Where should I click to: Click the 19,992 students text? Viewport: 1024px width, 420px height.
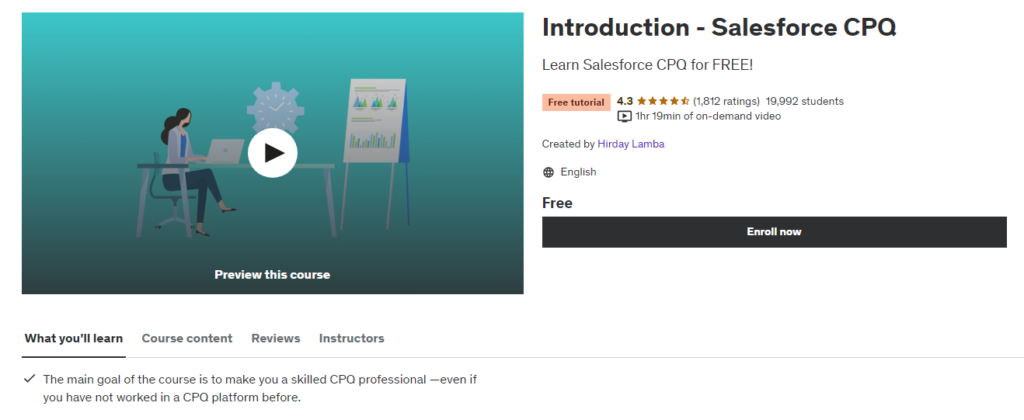(805, 101)
